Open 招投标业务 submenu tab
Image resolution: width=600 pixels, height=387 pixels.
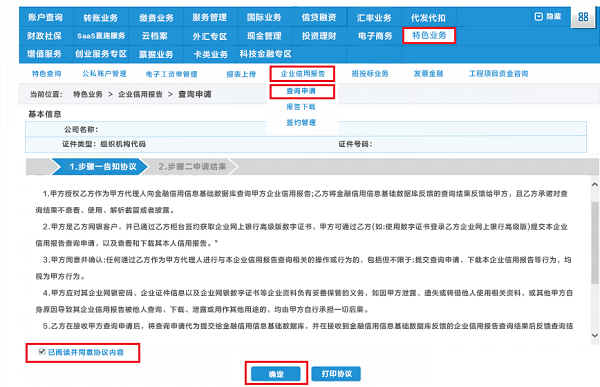coord(370,73)
